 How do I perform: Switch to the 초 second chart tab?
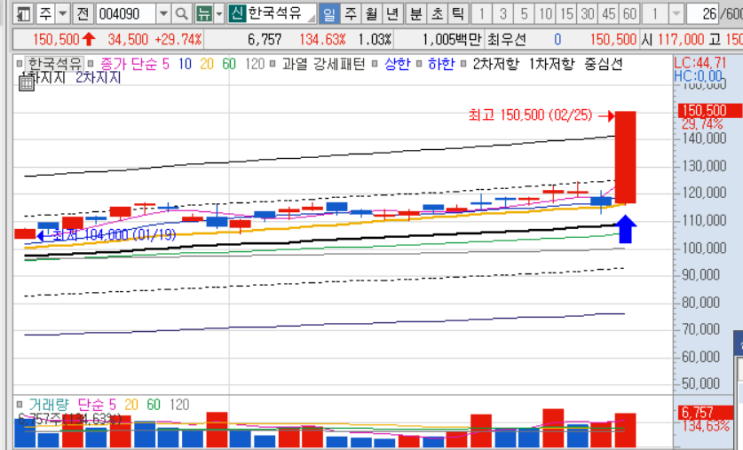pos(437,14)
